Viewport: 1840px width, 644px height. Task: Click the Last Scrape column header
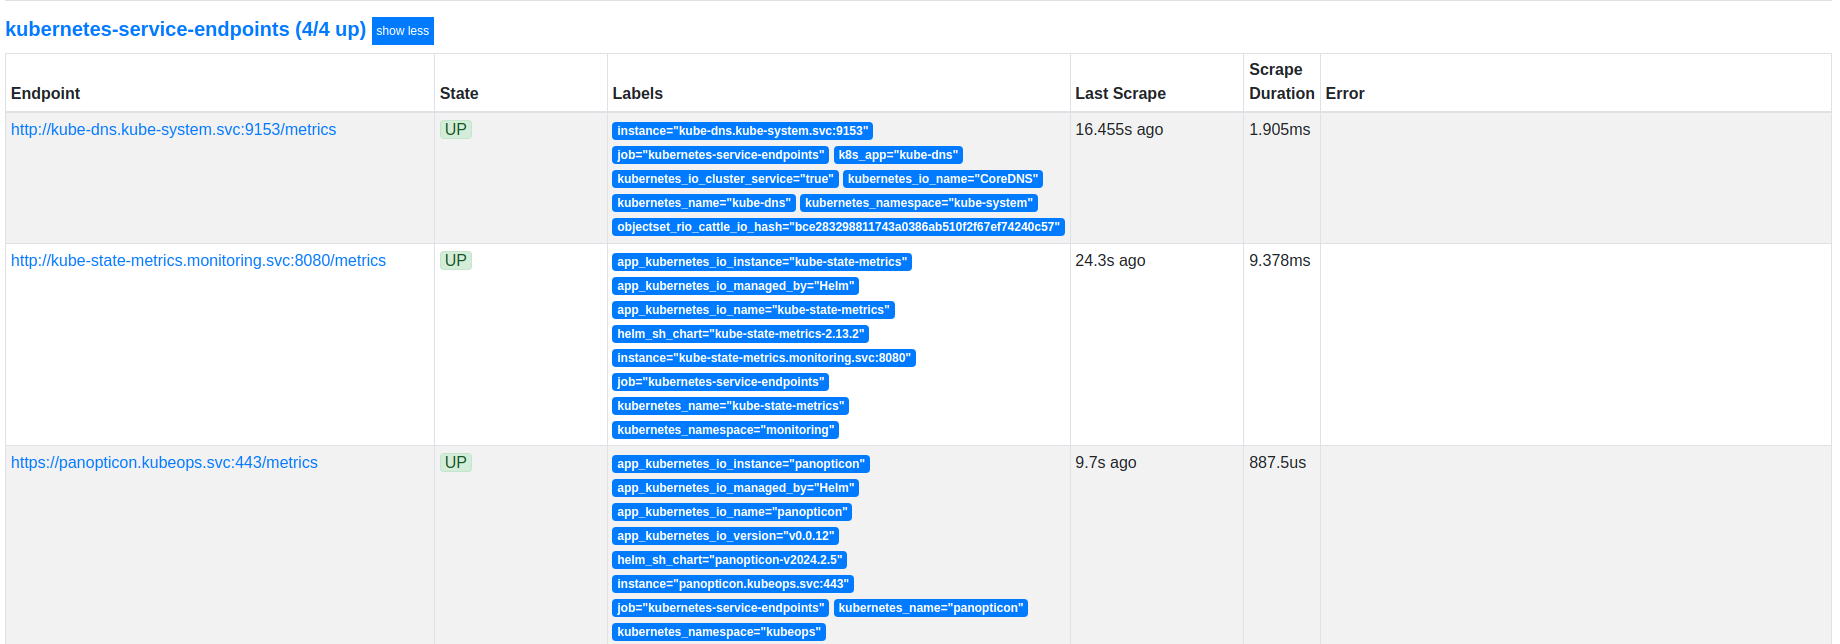[1120, 94]
